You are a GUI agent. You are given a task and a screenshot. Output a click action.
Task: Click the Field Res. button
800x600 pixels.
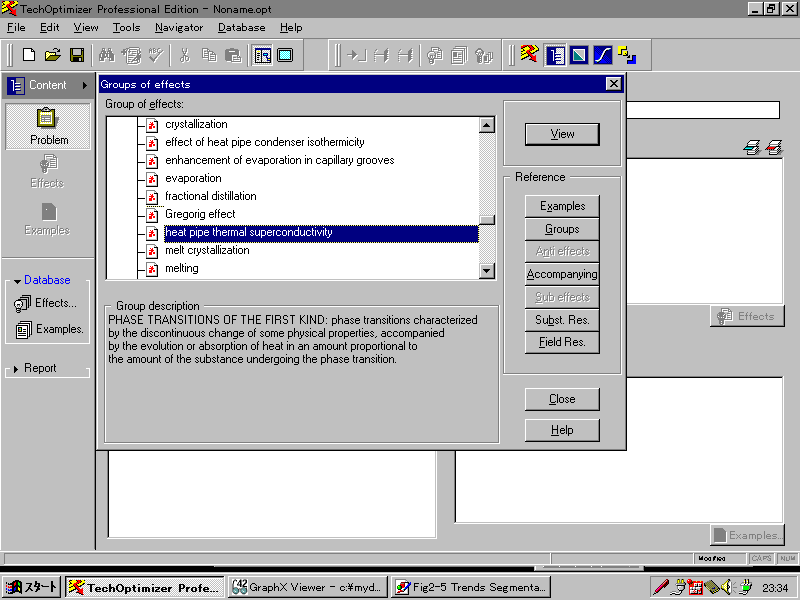562,342
